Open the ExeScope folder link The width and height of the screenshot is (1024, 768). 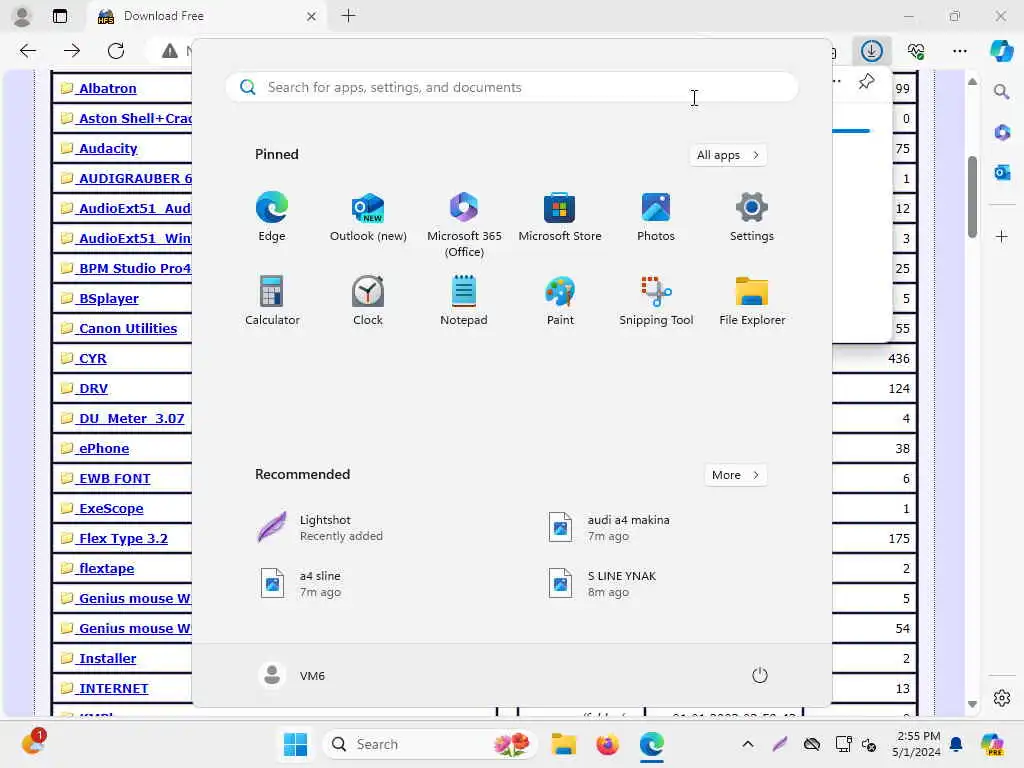[x=110, y=509]
